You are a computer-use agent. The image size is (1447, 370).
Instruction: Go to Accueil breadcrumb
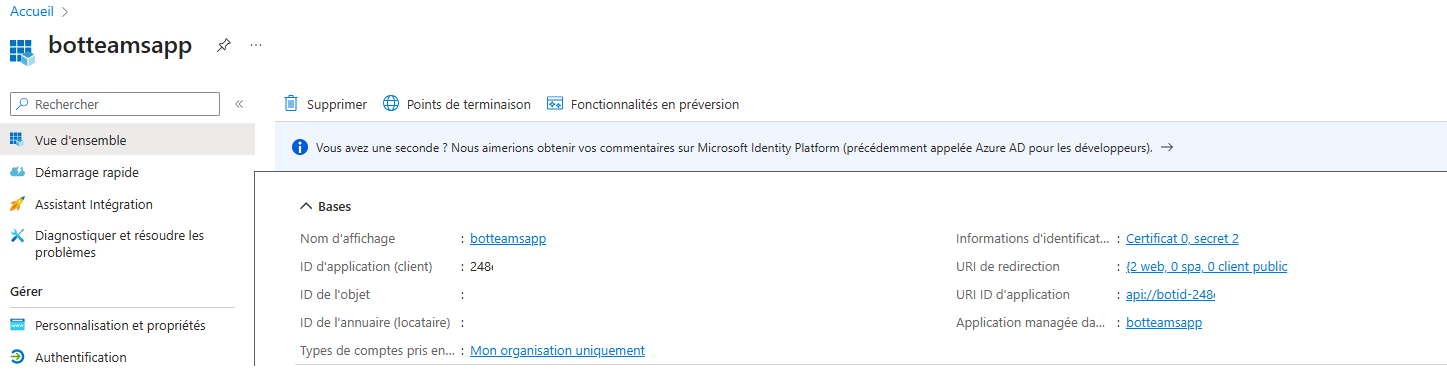tap(32, 11)
